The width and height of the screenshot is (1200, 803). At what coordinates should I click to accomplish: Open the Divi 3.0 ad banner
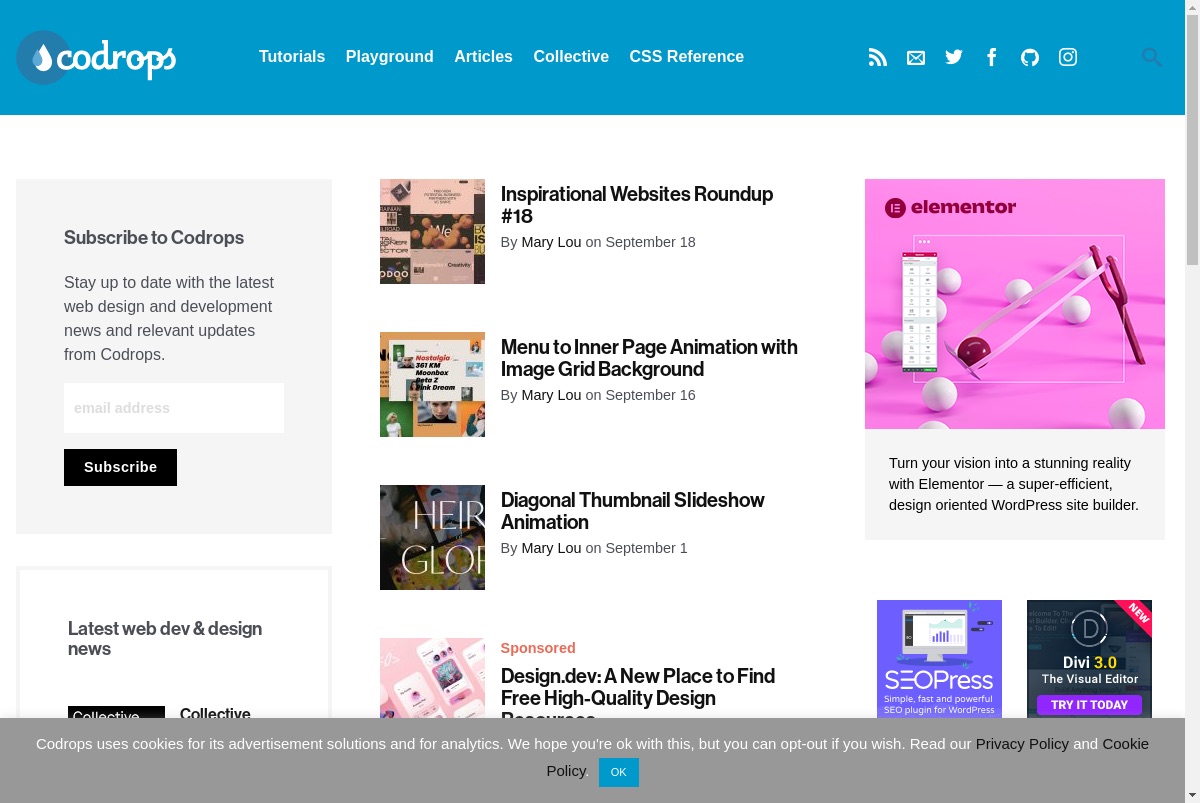[x=1089, y=659]
